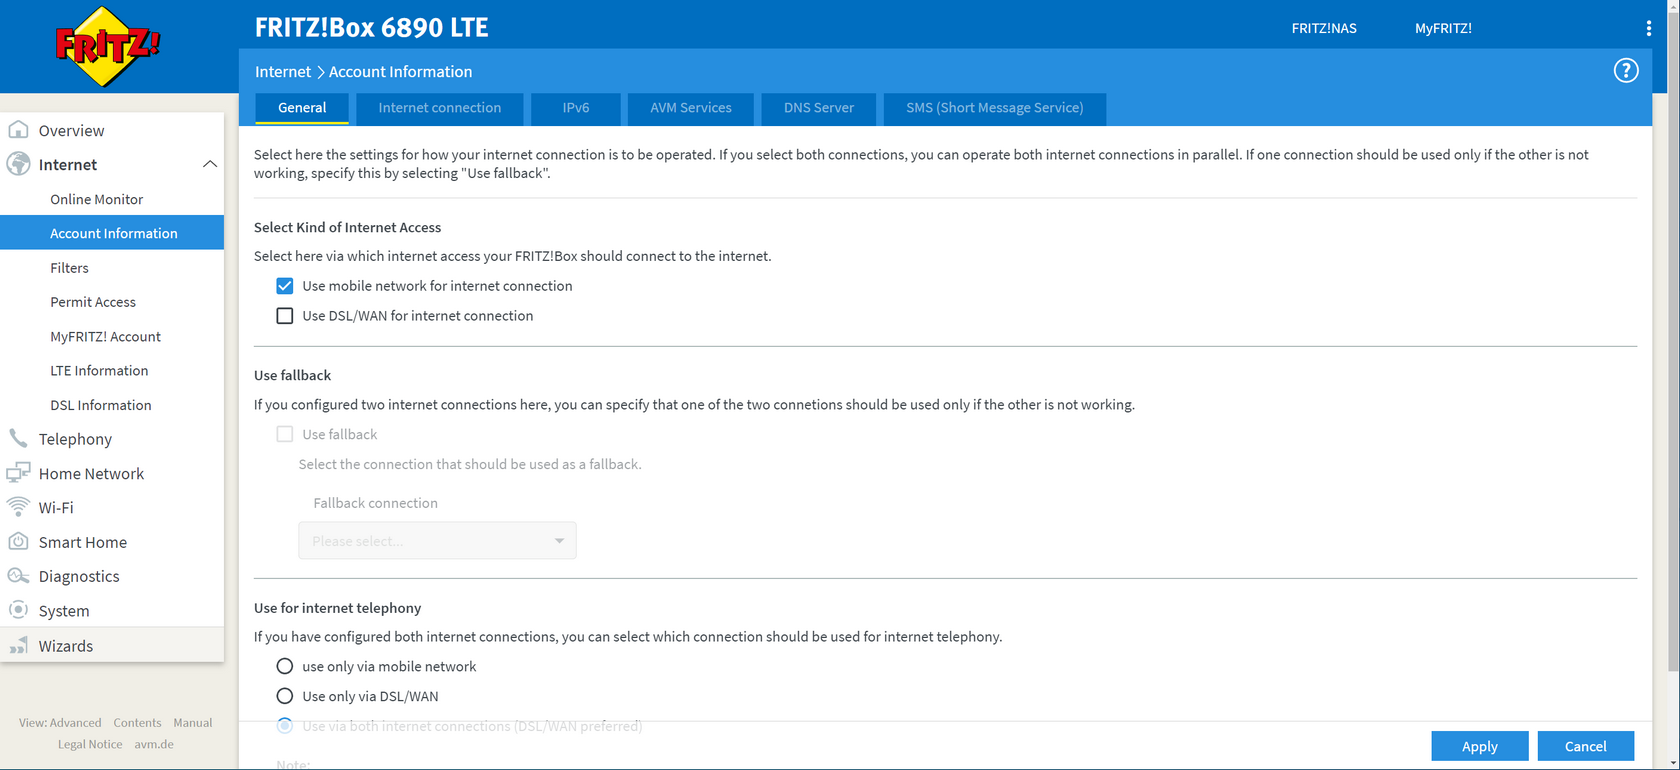Viewport: 1680px width, 770px height.
Task: Click the Select Kind of Internet Access heading
Action: coord(347,227)
